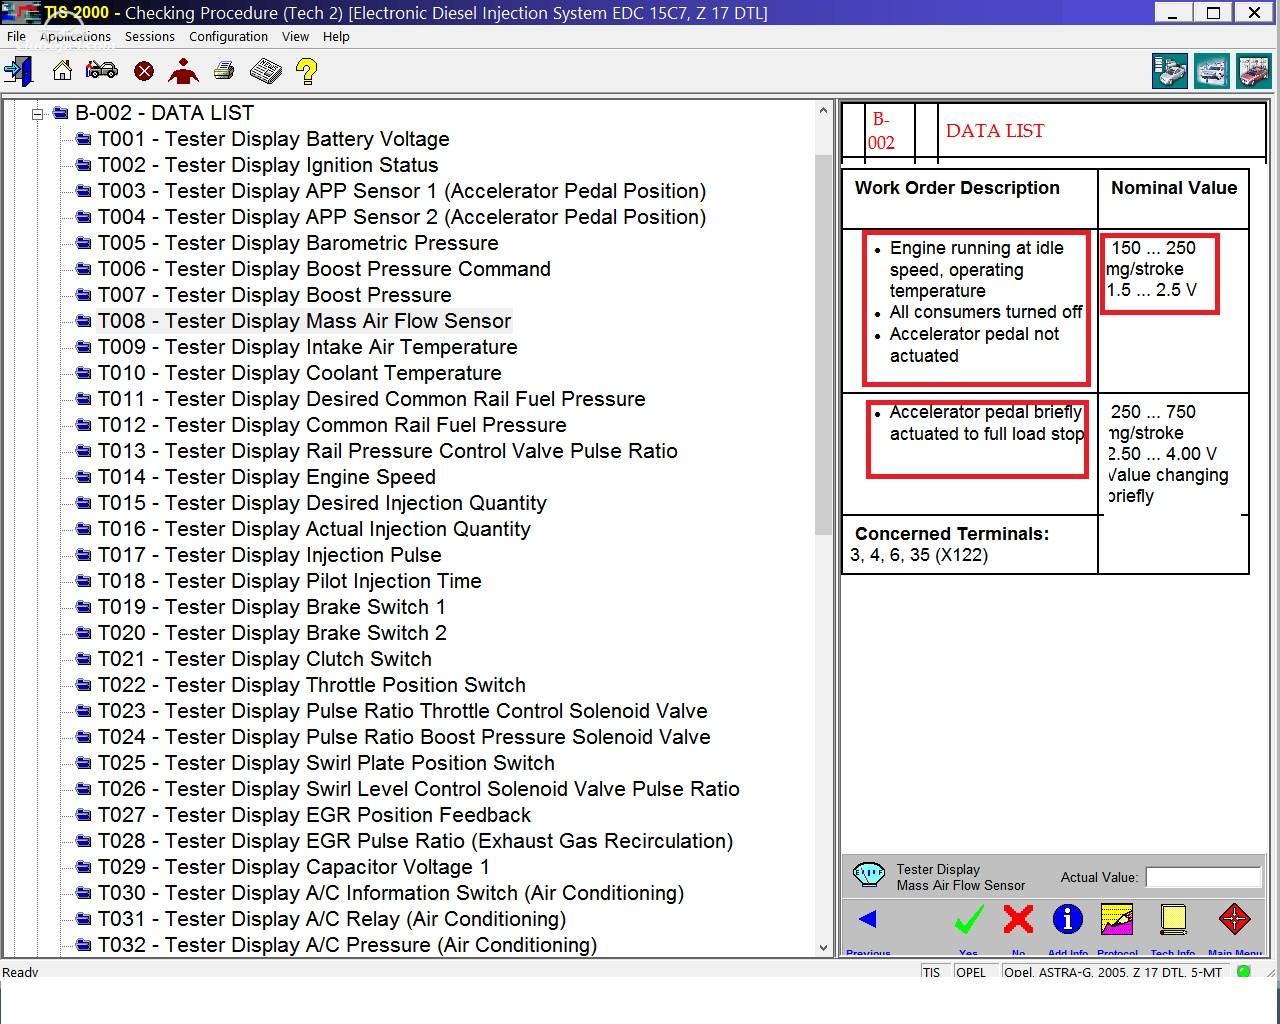
Task: Click the tree panel vertical scrollbar thumb
Action: pos(824,345)
